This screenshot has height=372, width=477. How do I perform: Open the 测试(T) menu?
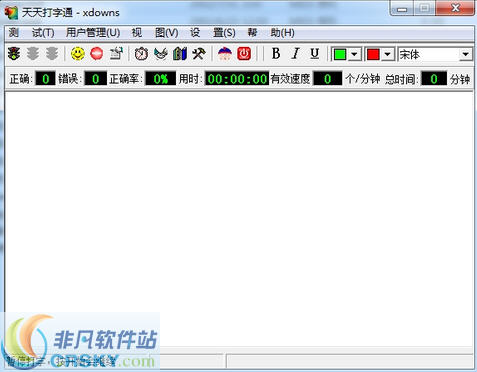pos(32,33)
